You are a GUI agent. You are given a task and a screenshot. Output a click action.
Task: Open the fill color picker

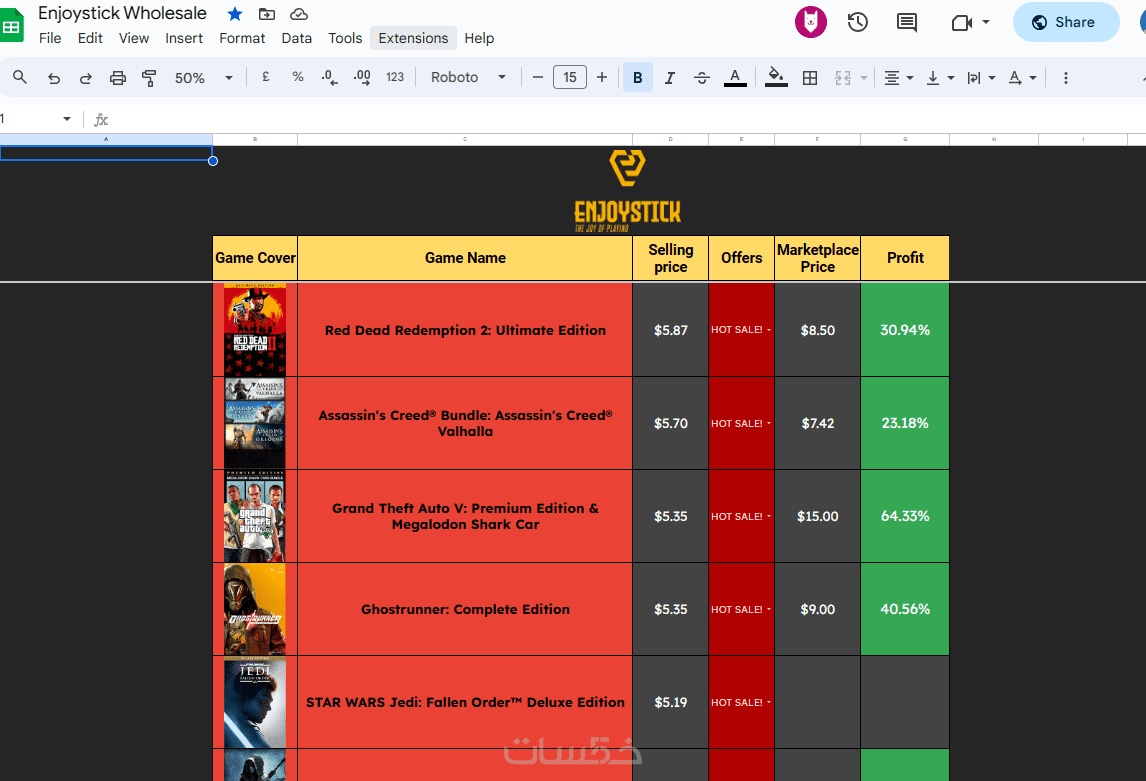776,77
